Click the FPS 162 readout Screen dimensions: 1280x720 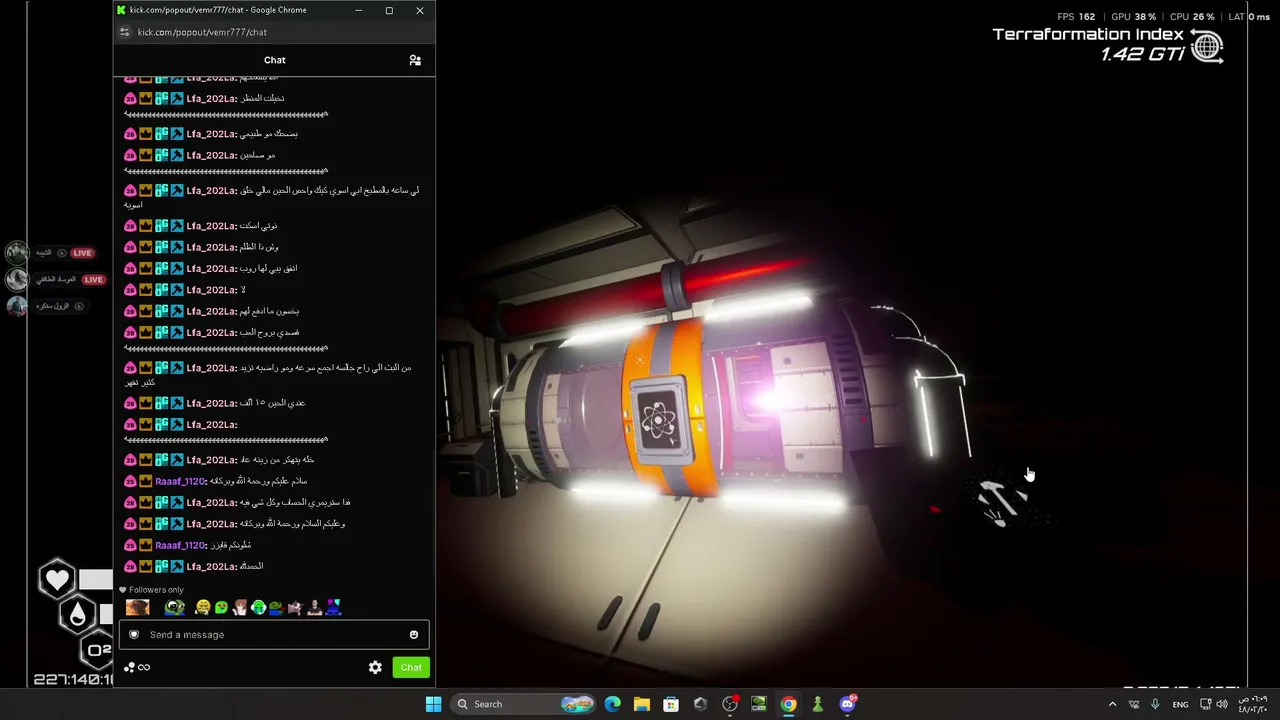1076,17
